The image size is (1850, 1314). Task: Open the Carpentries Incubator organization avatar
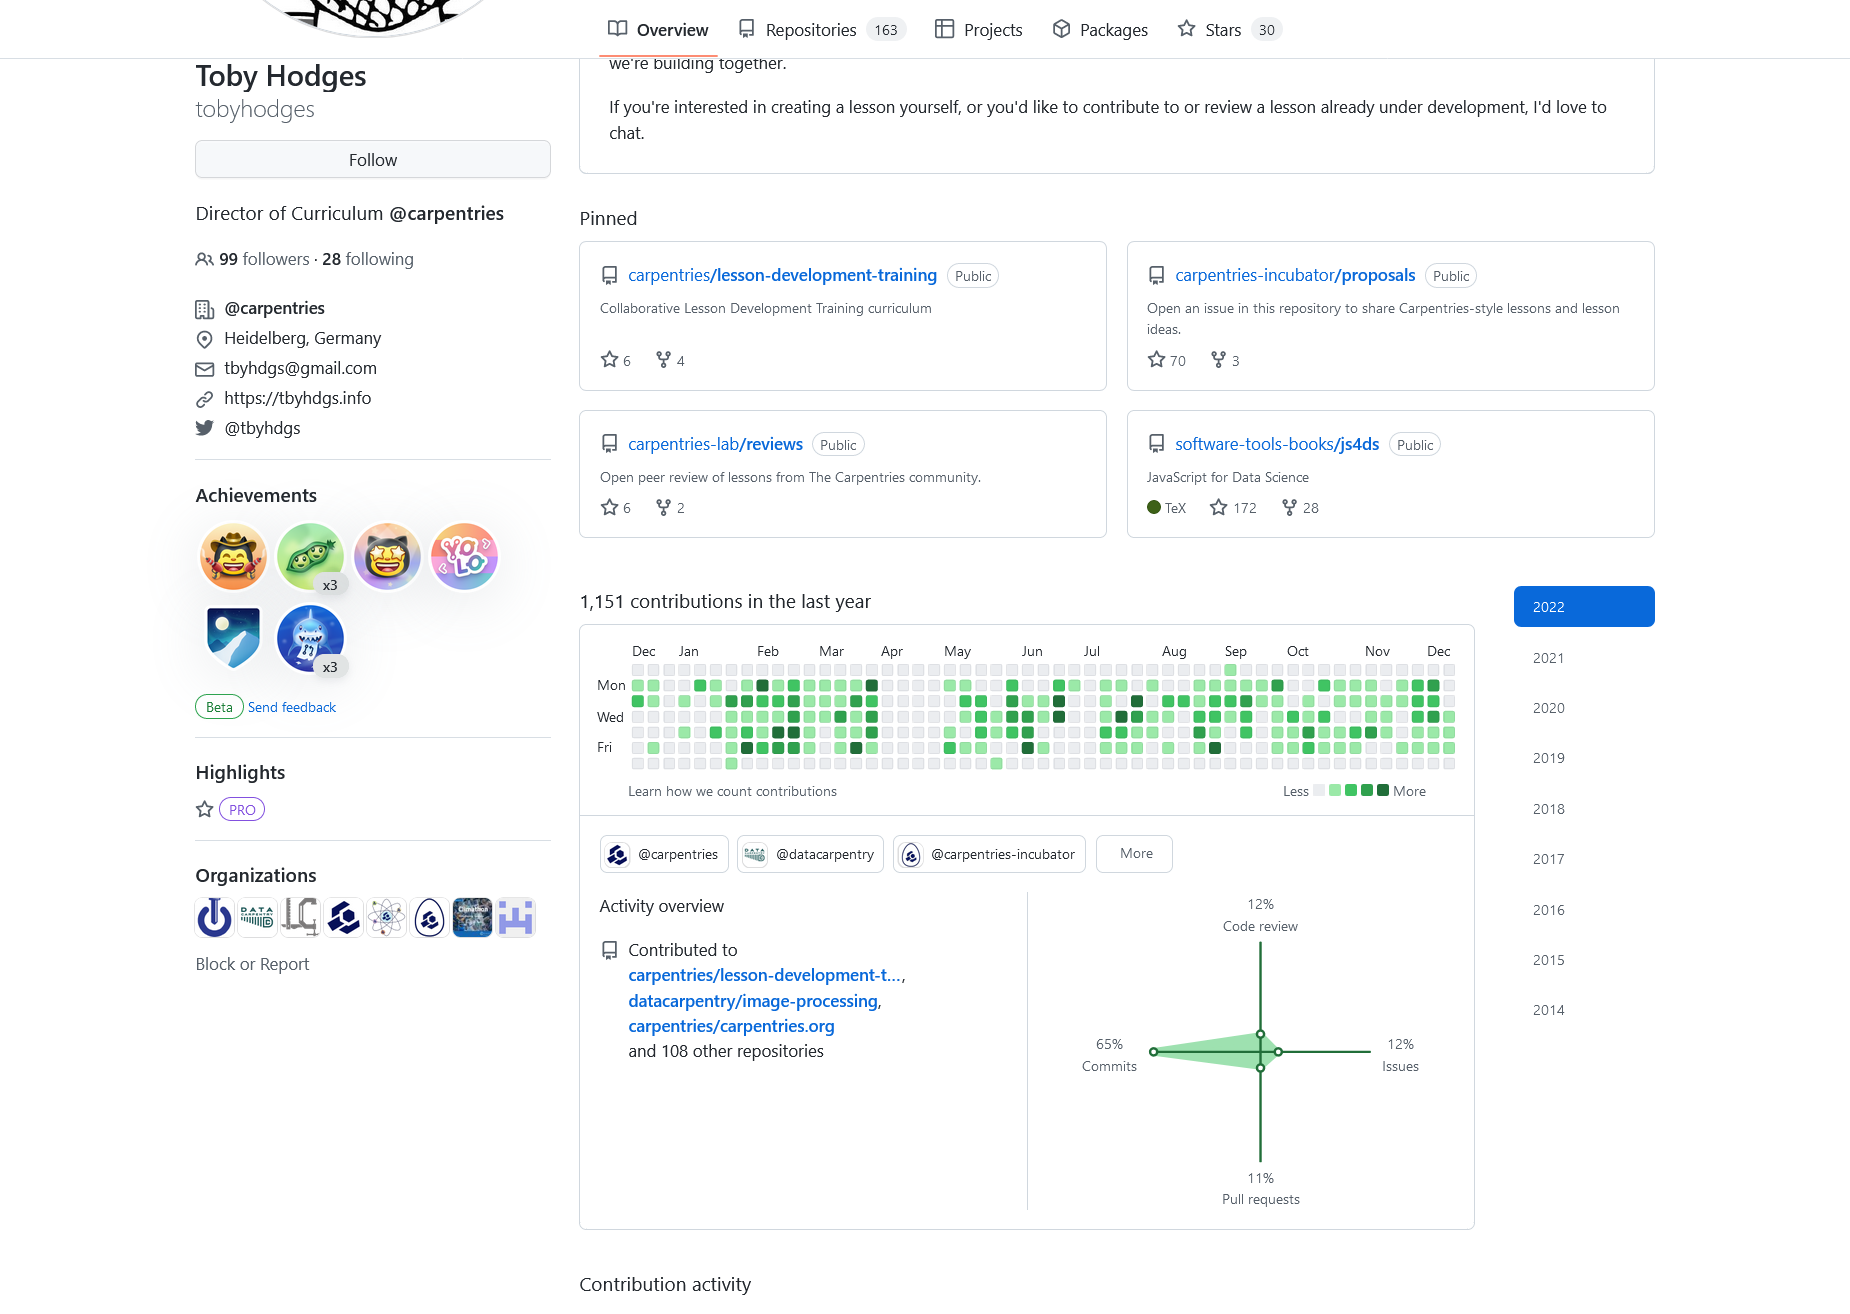tap(429, 917)
